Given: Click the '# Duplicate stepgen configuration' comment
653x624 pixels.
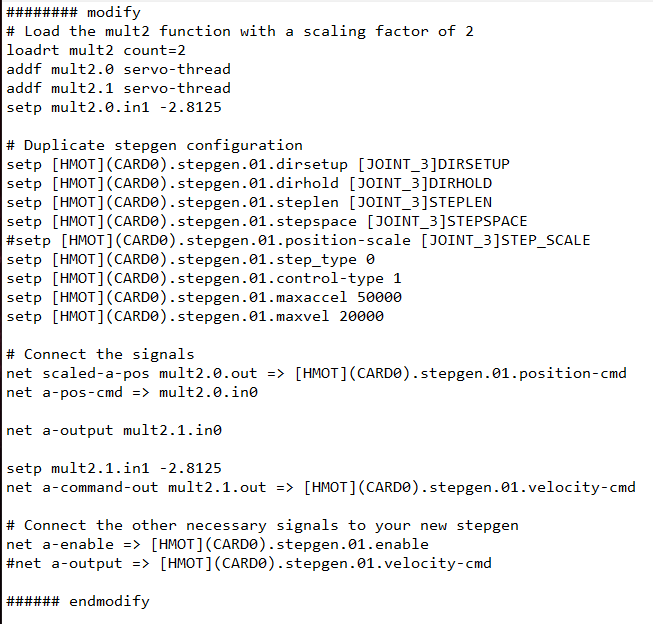Looking at the screenshot, I should click(154, 145).
